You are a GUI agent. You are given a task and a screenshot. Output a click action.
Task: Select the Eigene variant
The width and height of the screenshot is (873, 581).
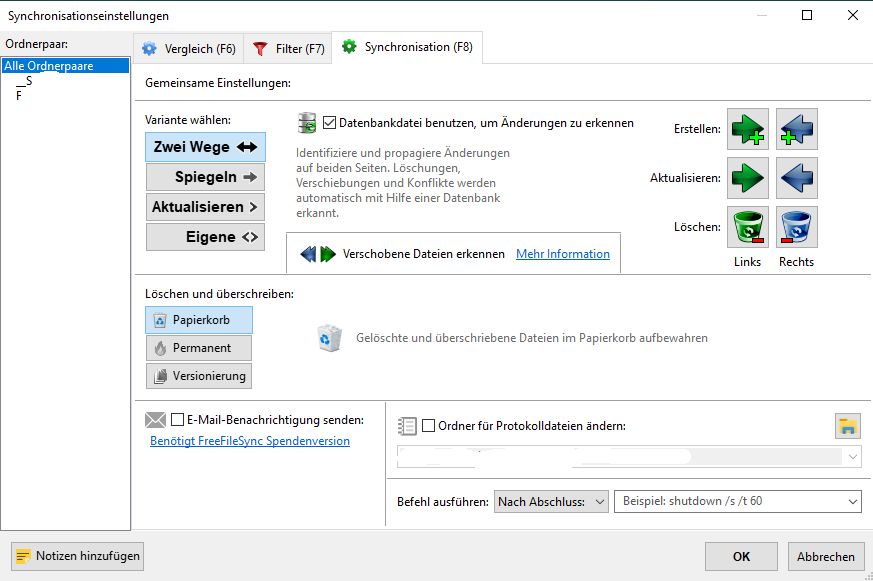point(205,237)
